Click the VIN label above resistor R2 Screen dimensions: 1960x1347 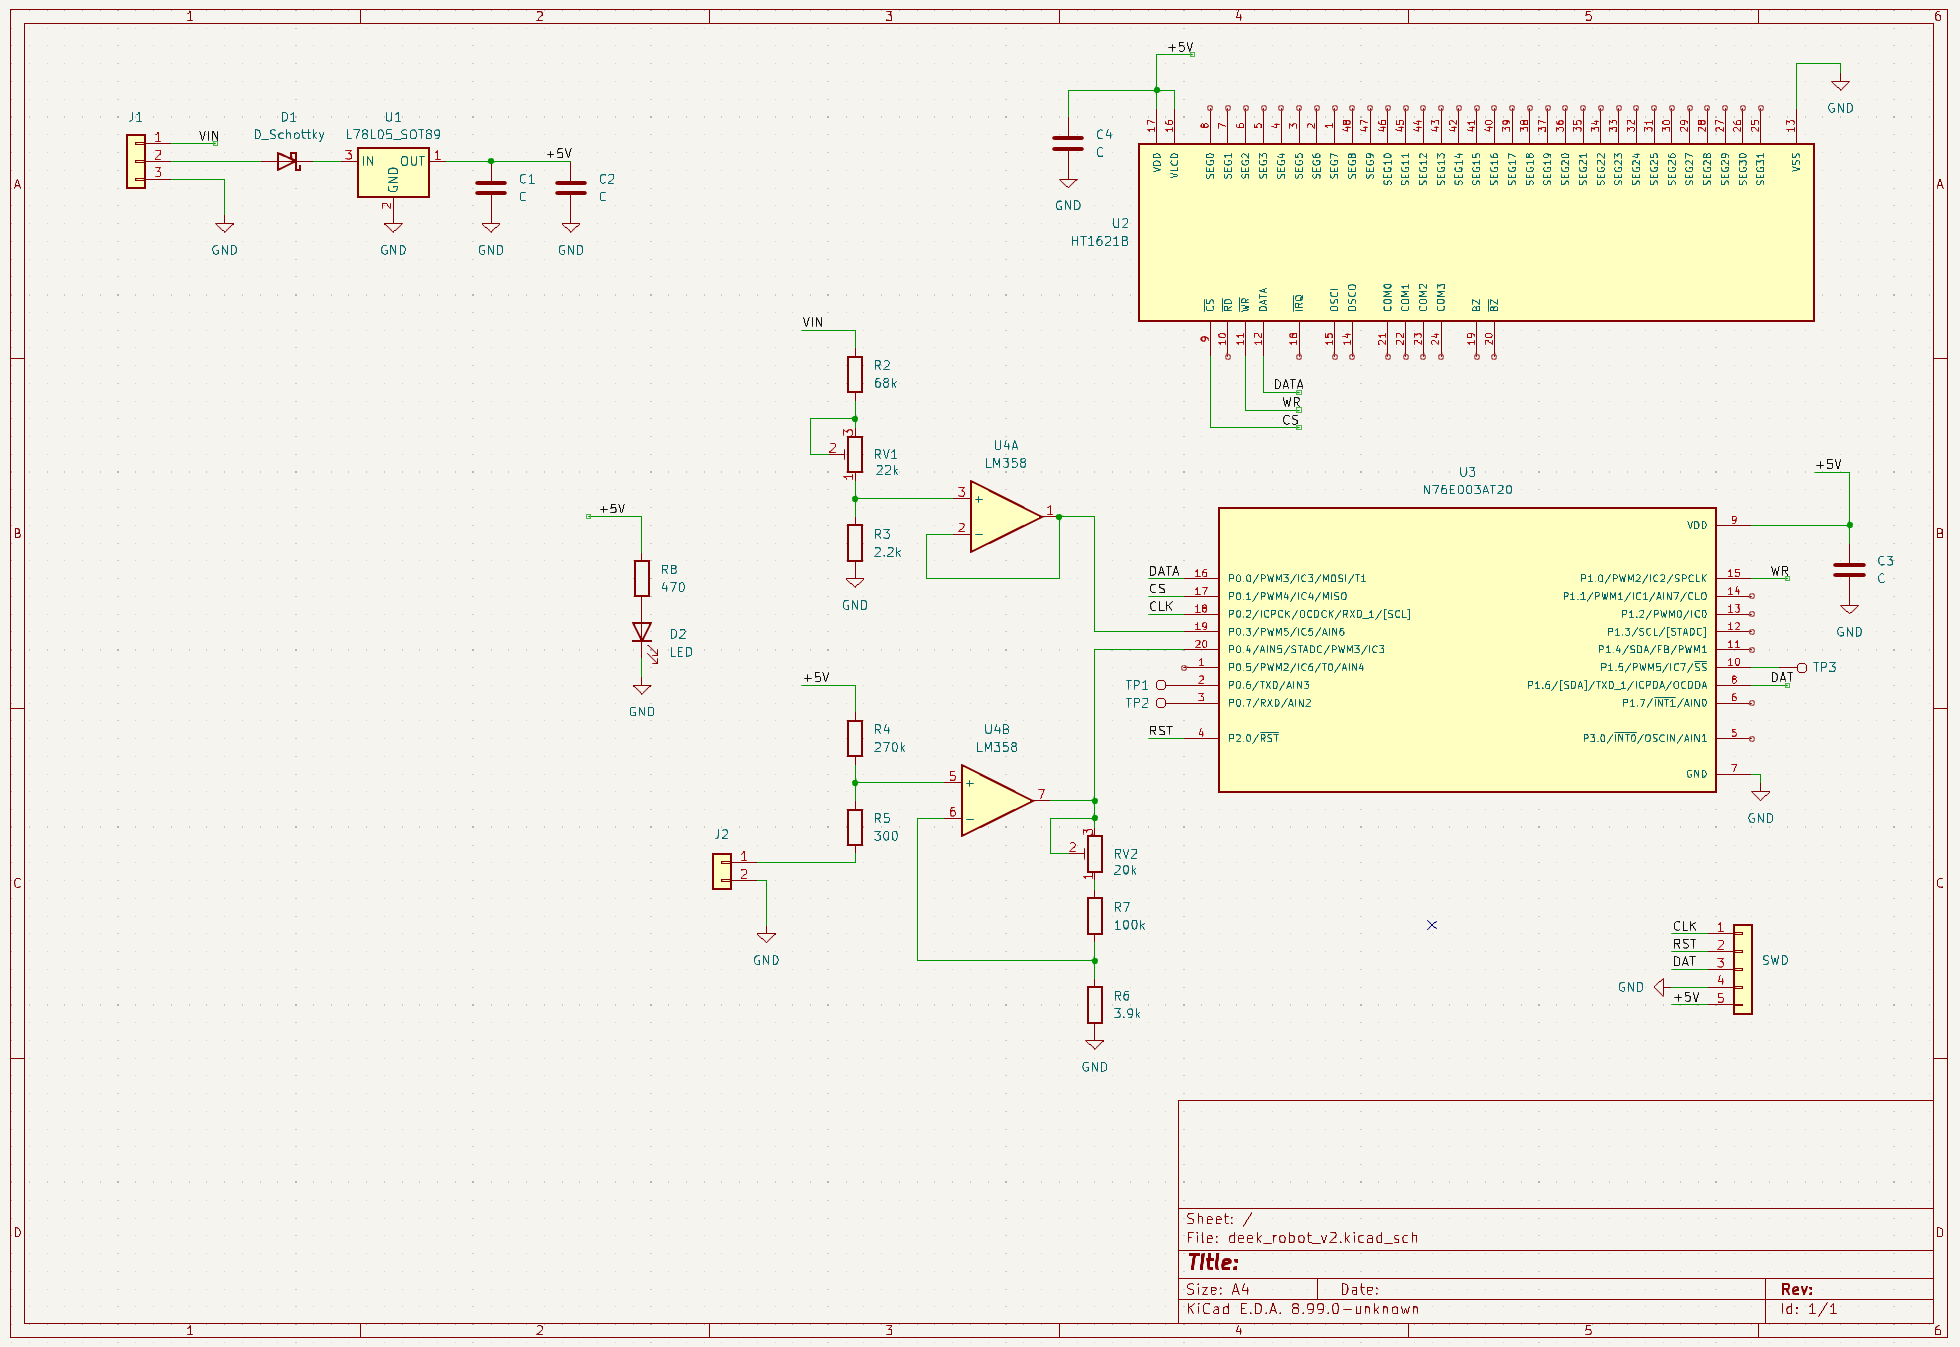tap(813, 322)
